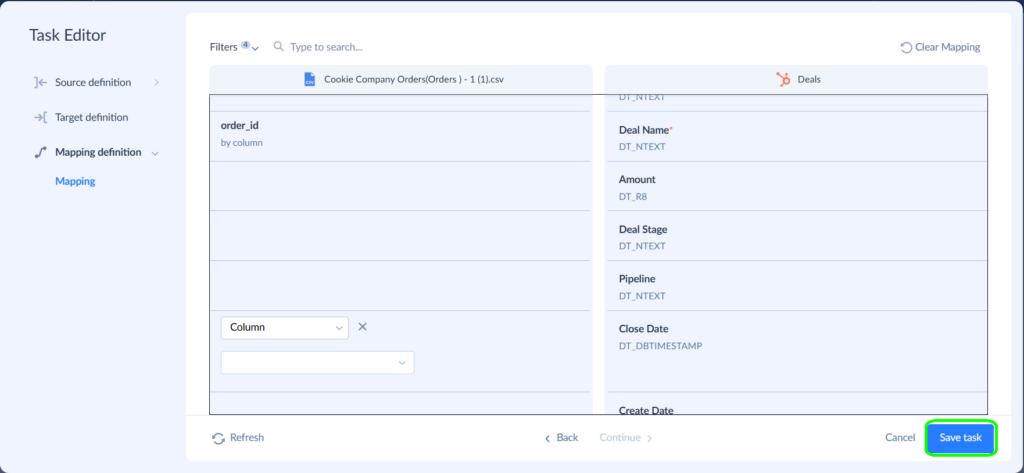
Task: Select the order_id source row
Action: [x=400, y=136]
